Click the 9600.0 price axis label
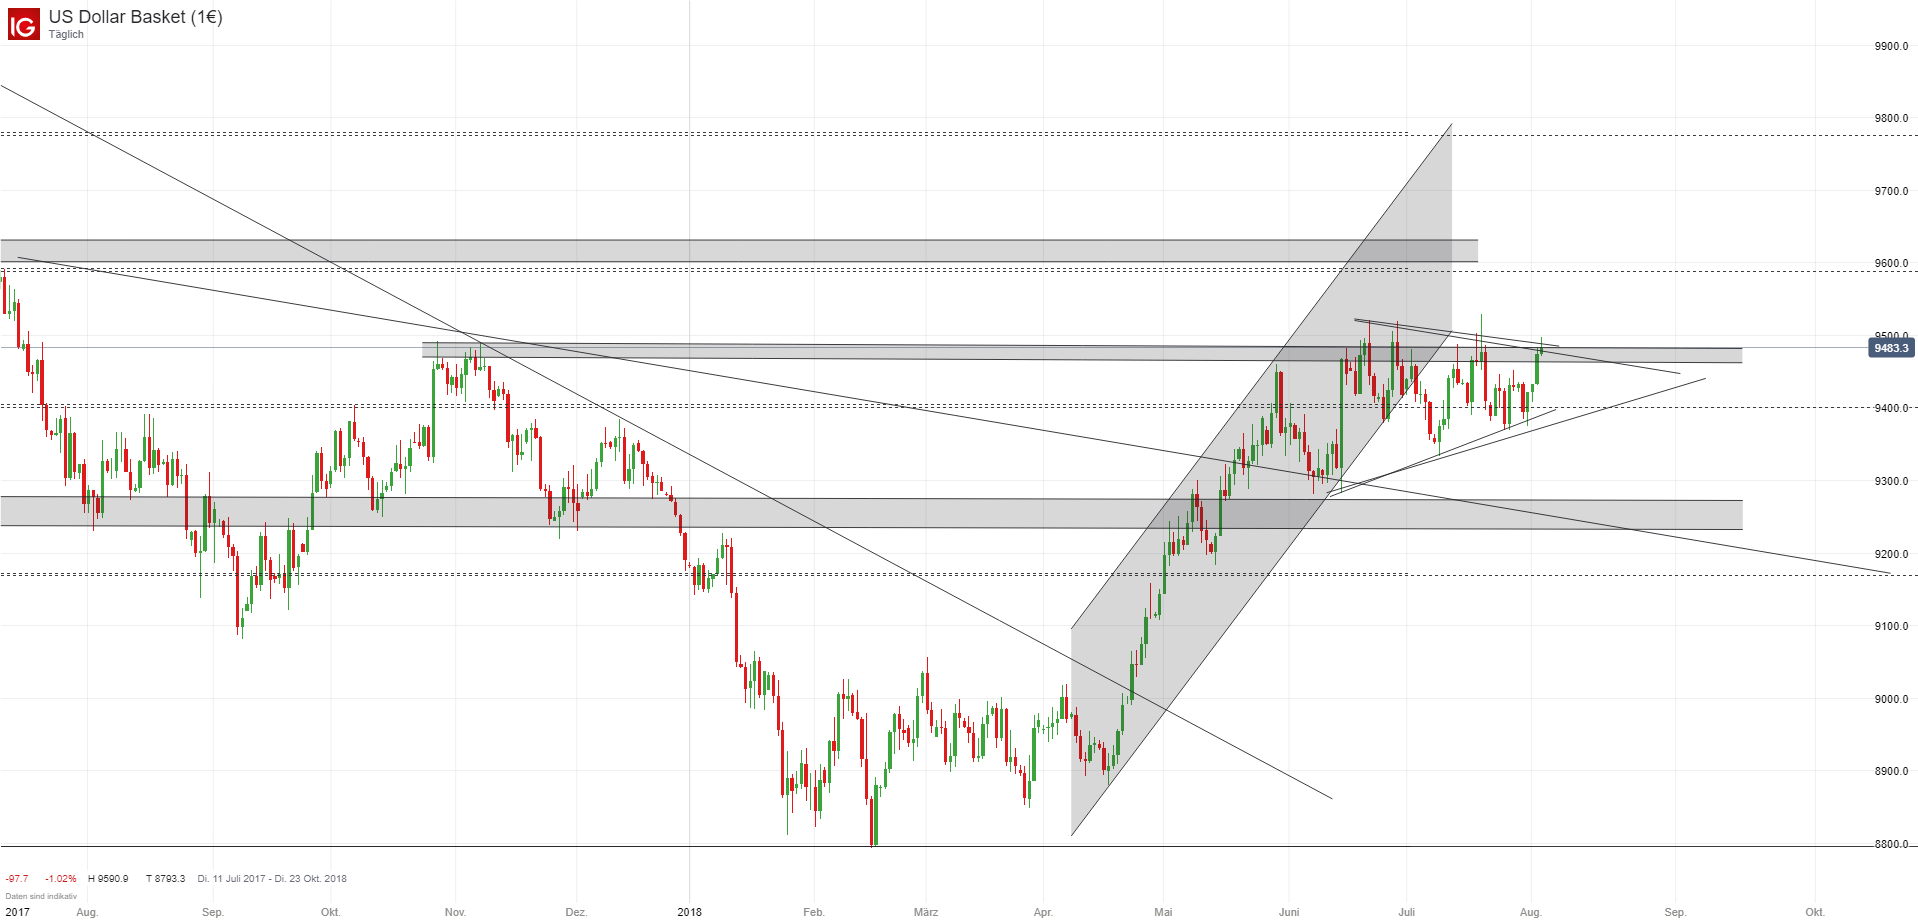The image size is (1918, 921). 1891,264
